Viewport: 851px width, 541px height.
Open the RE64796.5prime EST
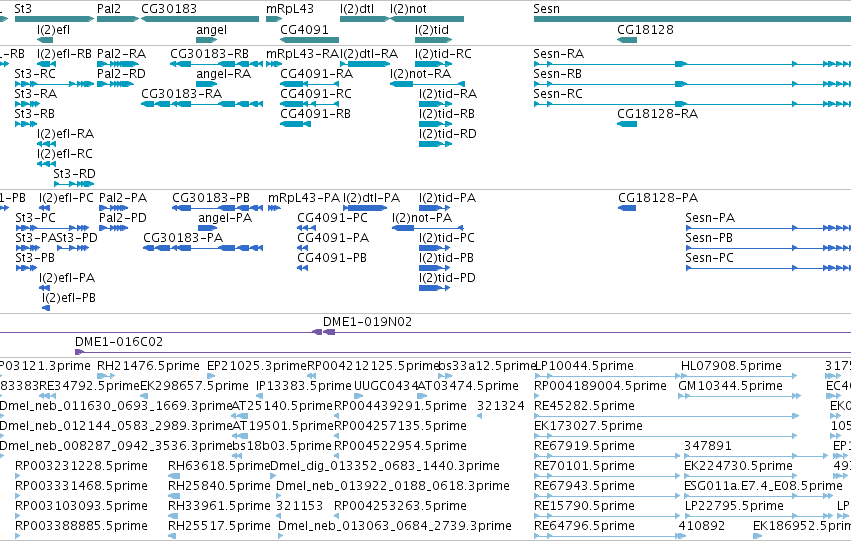[610, 535]
